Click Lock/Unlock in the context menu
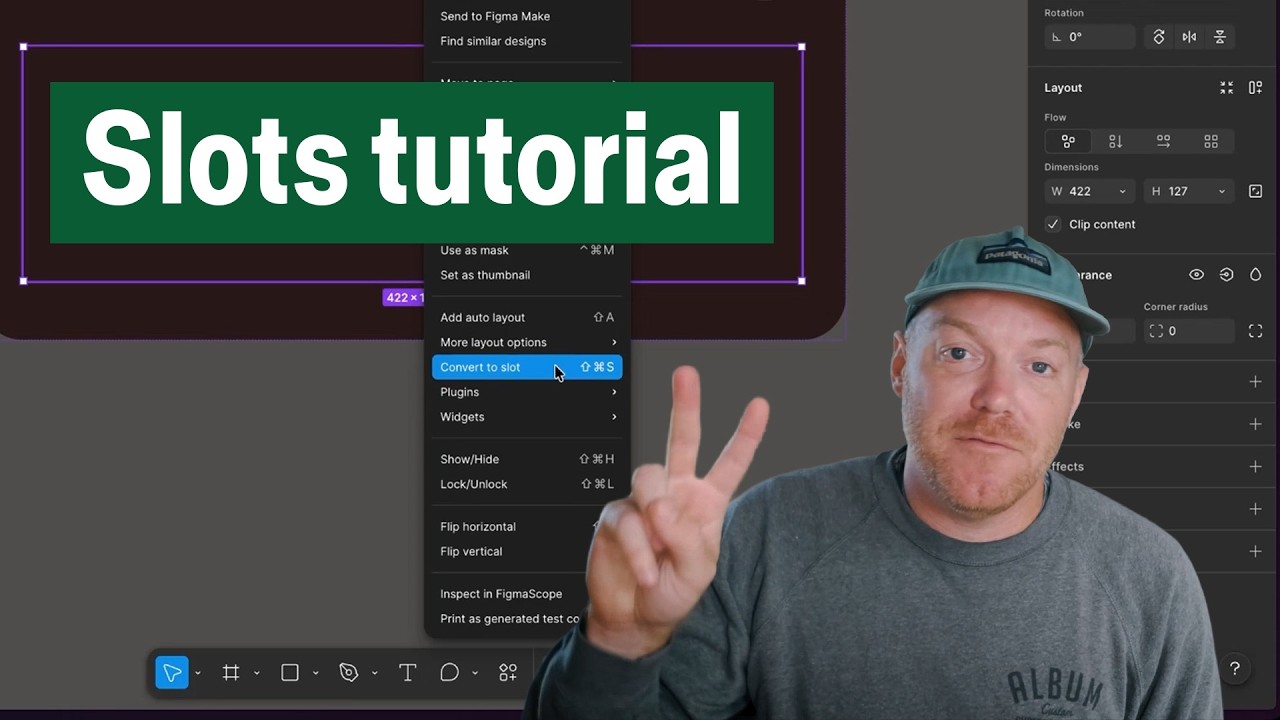Screen dimensions: 1280x720 tap(527, 484)
